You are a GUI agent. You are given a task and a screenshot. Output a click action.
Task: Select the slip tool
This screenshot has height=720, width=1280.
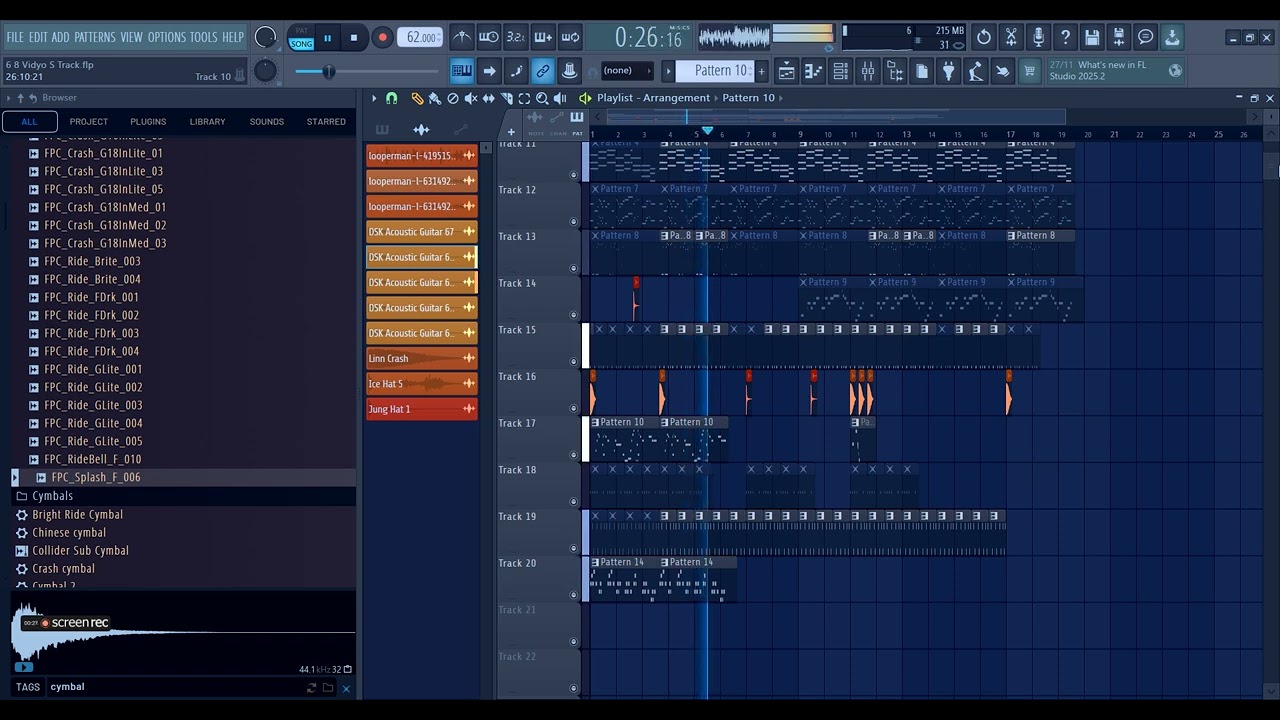pyautogui.click(x=488, y=98)
